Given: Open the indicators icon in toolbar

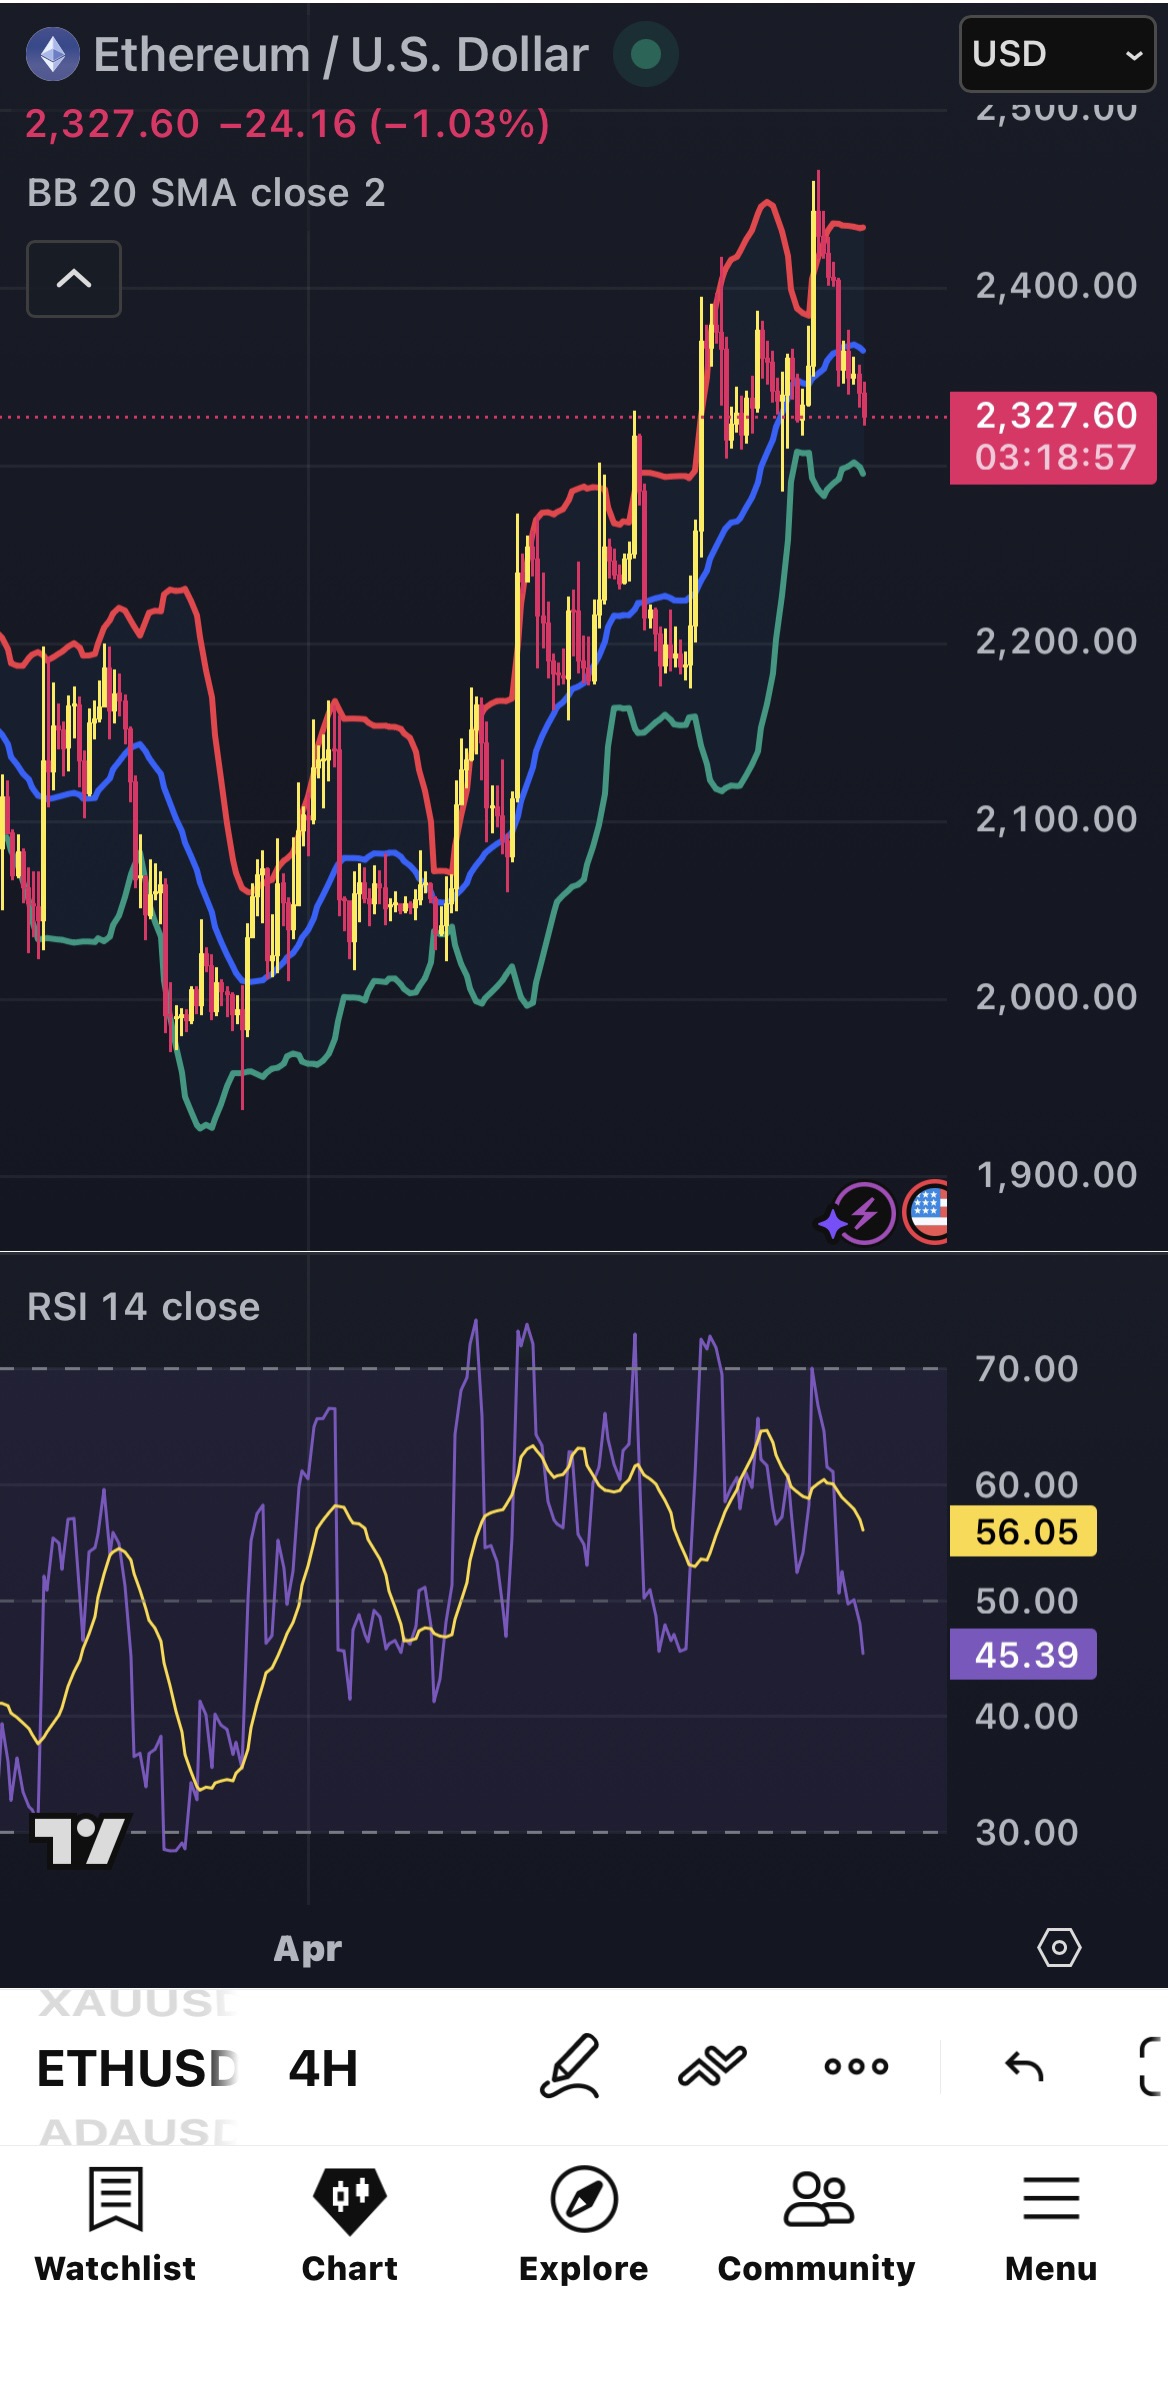Looking at the screenshot, I should pyautogui.click(x=712, y=2065).
